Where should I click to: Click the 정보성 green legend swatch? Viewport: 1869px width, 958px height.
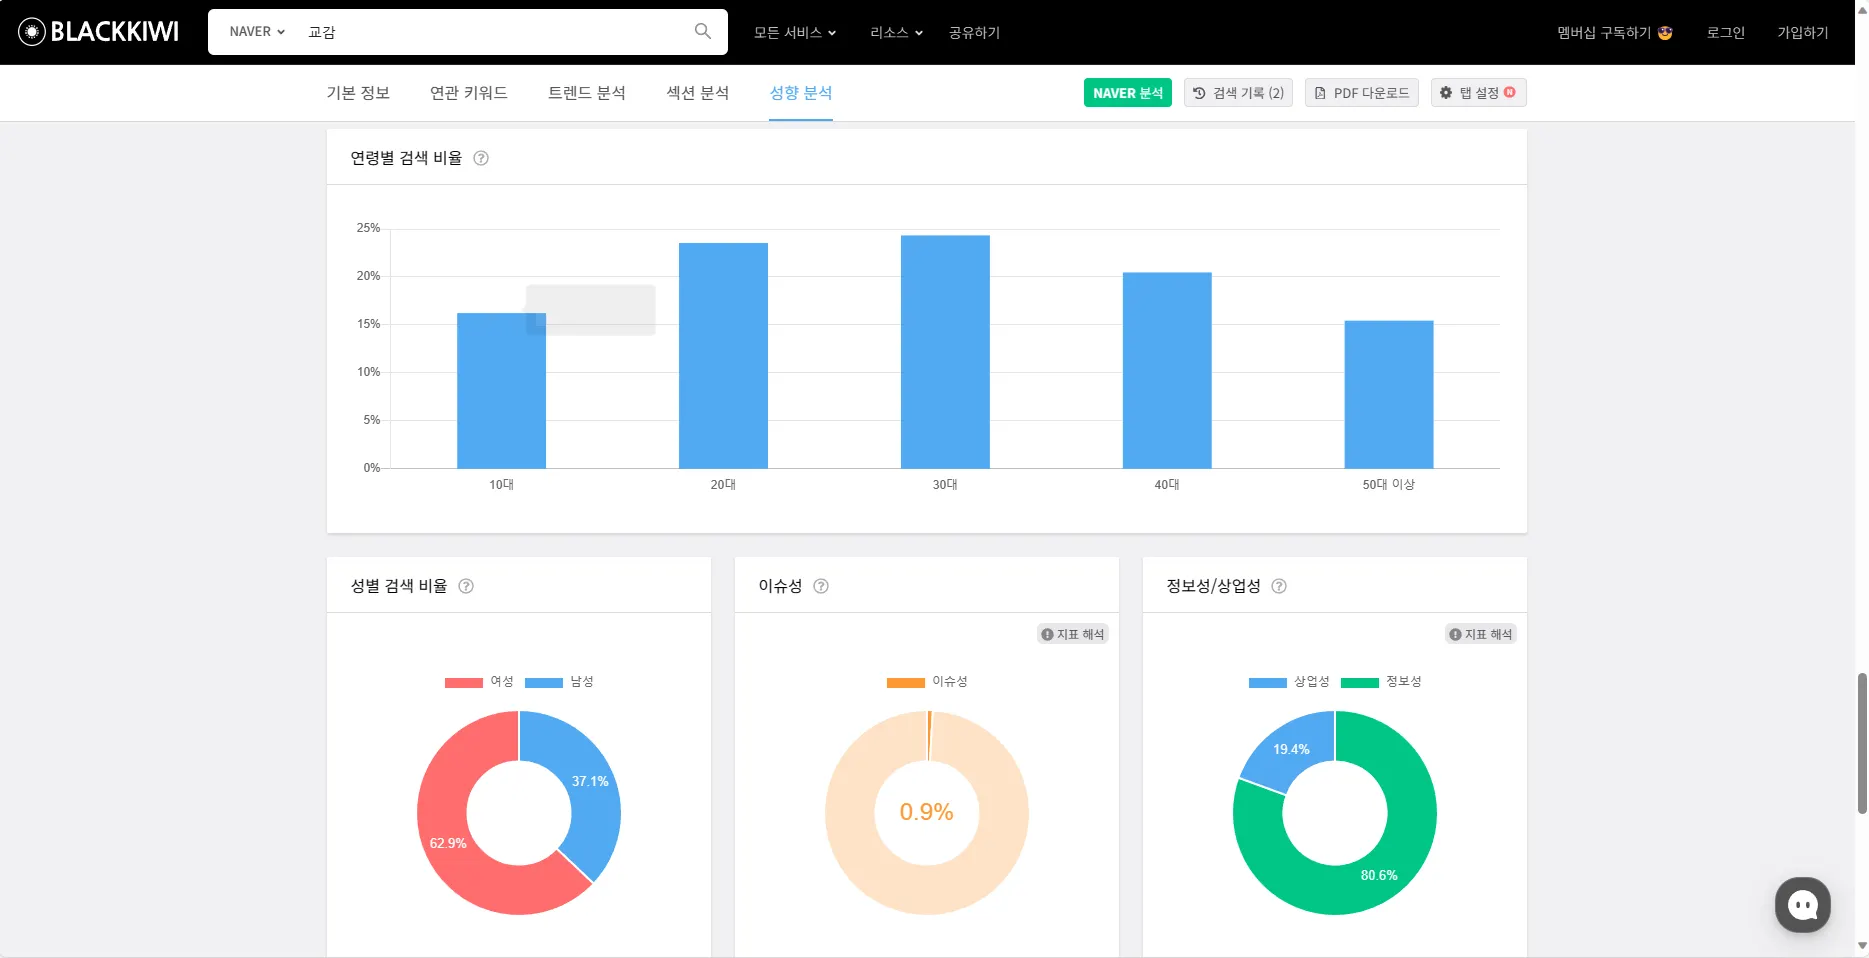pos(1359,683)
